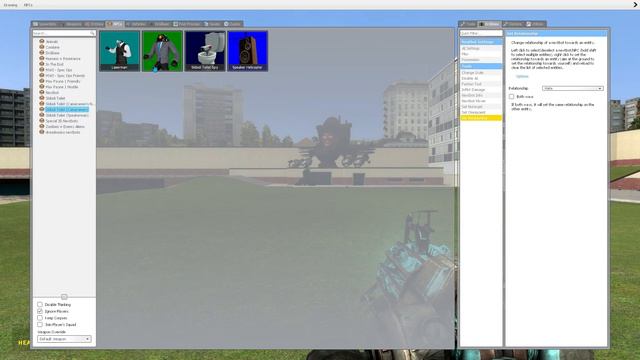The width and height of the screenshot is (640, 360).
Task: Open the MW2 - Spec Ops category
Action: (58, 70)
